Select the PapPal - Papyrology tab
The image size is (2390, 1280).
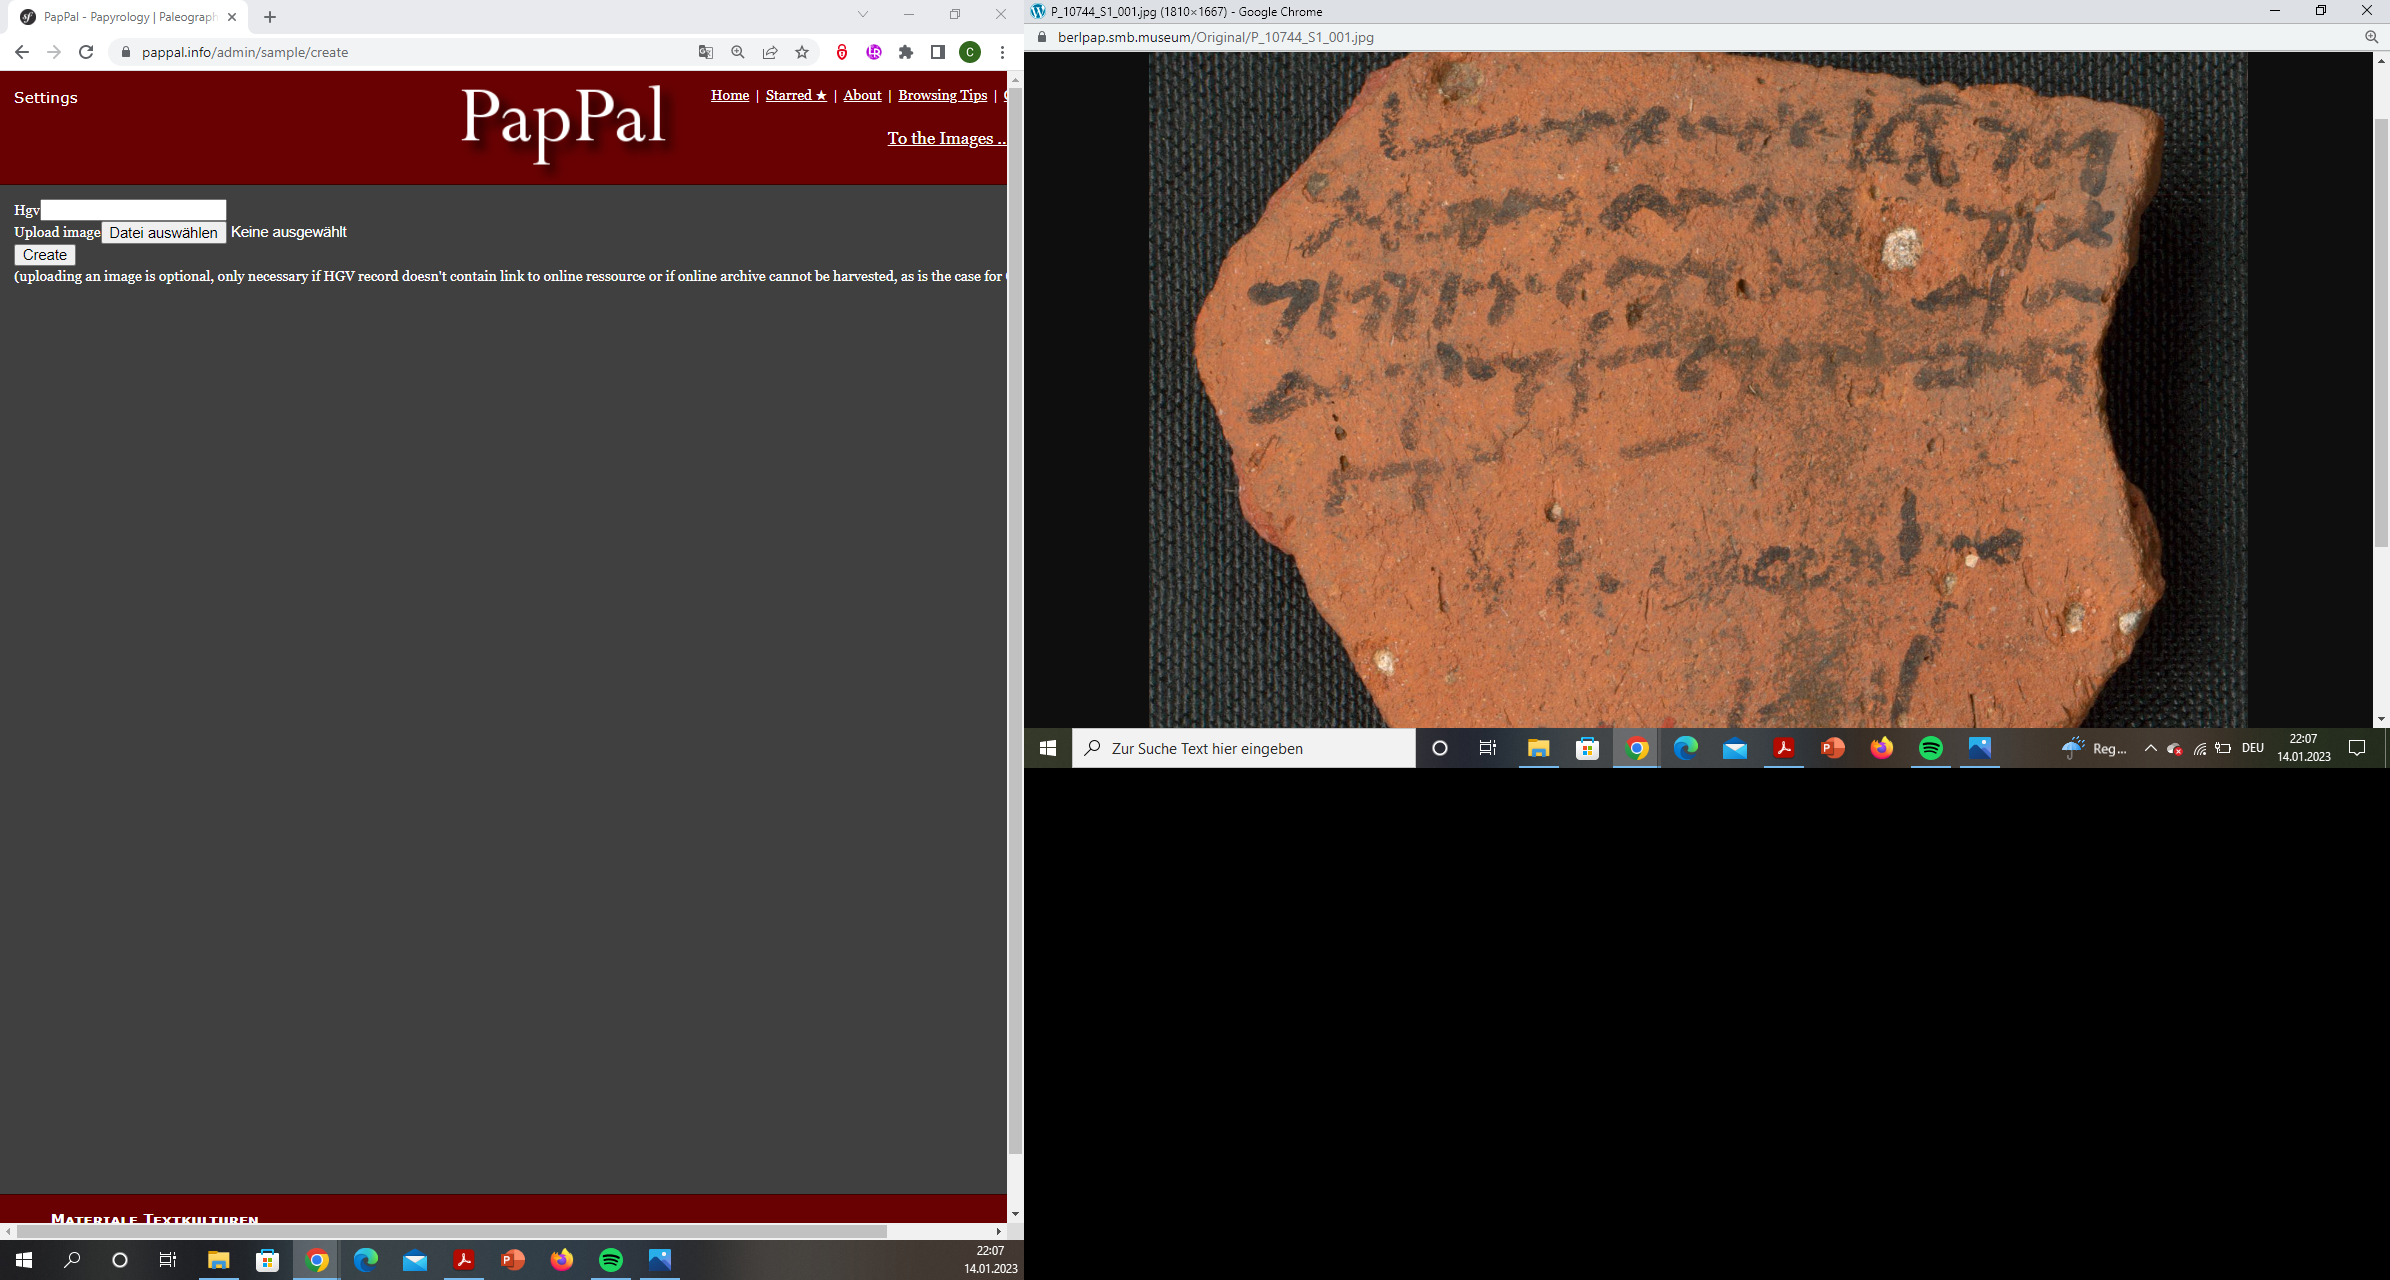click(x=130, y=17)
